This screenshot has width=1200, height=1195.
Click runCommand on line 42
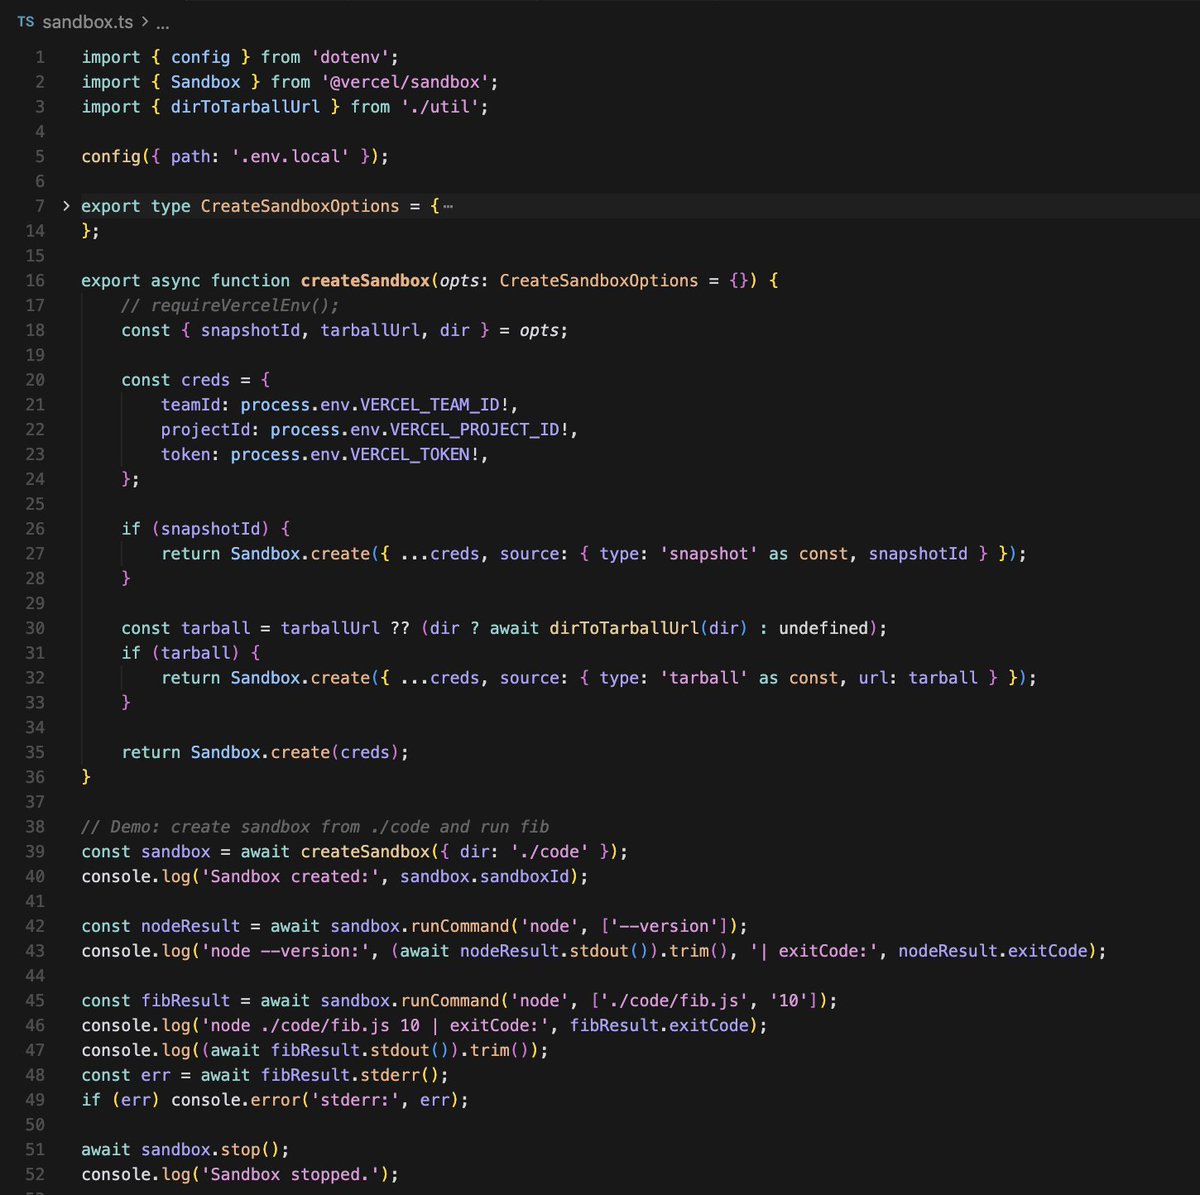click(467, 926)
